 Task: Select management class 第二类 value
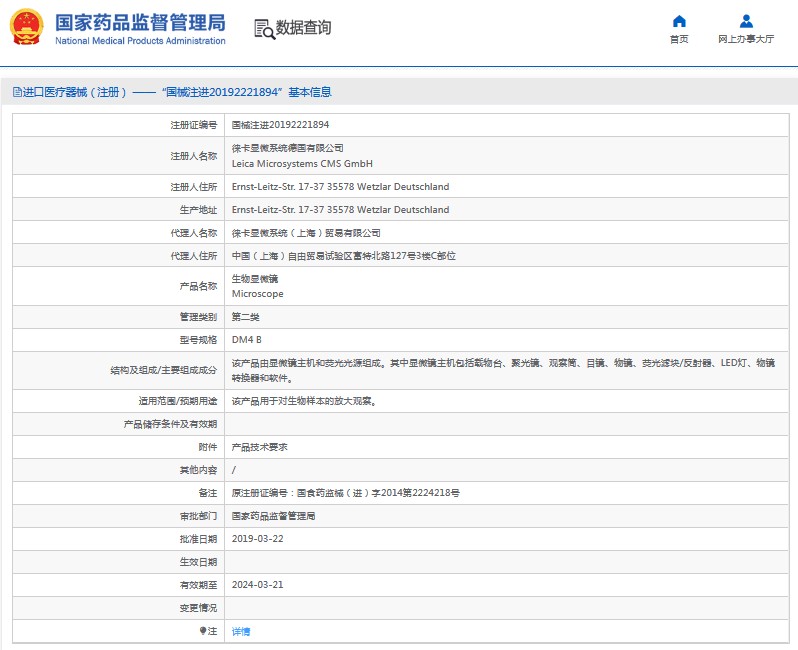[x=245, y=317]
